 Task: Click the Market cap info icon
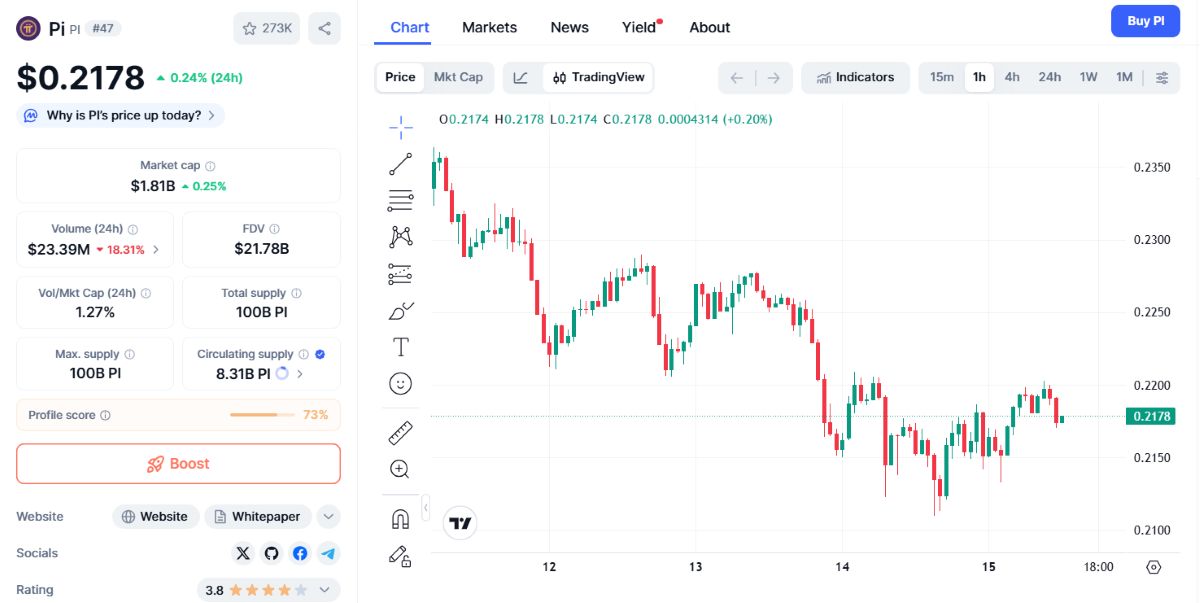(210, 166)
